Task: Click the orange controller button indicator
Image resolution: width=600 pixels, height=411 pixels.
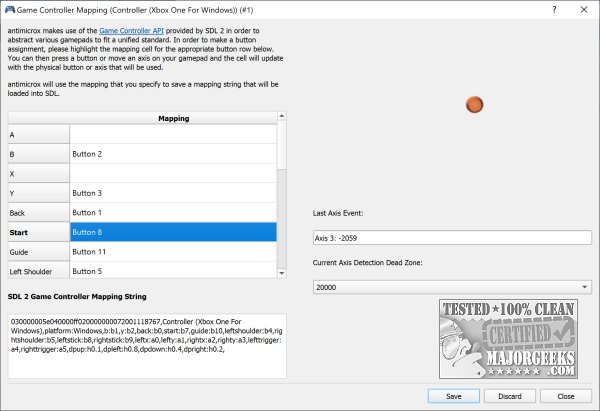Action: tap(474, 104)
